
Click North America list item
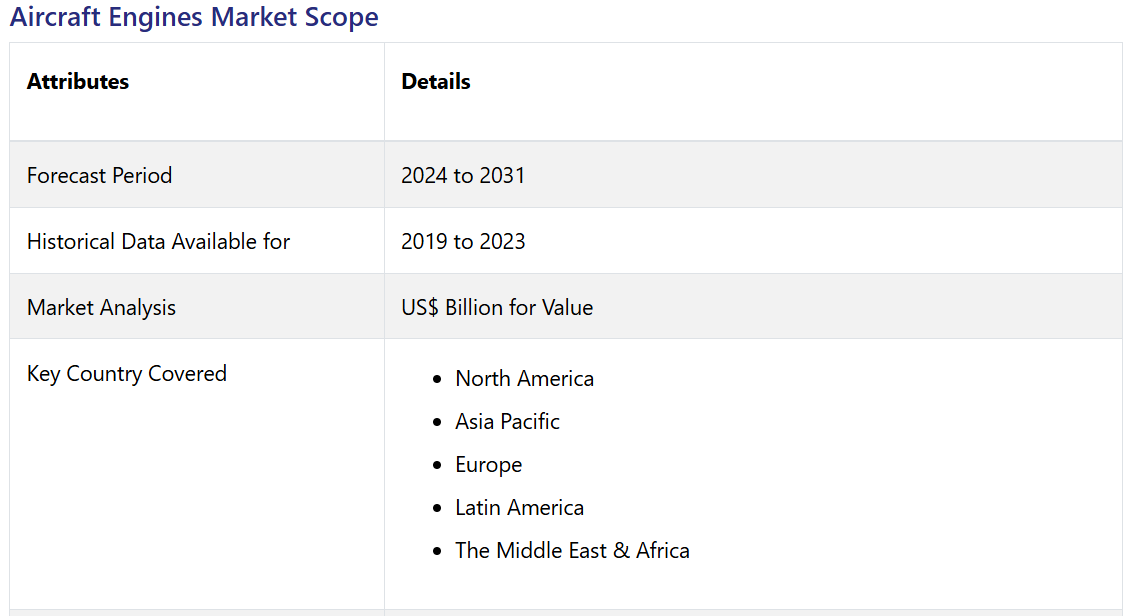coord(524,378)
